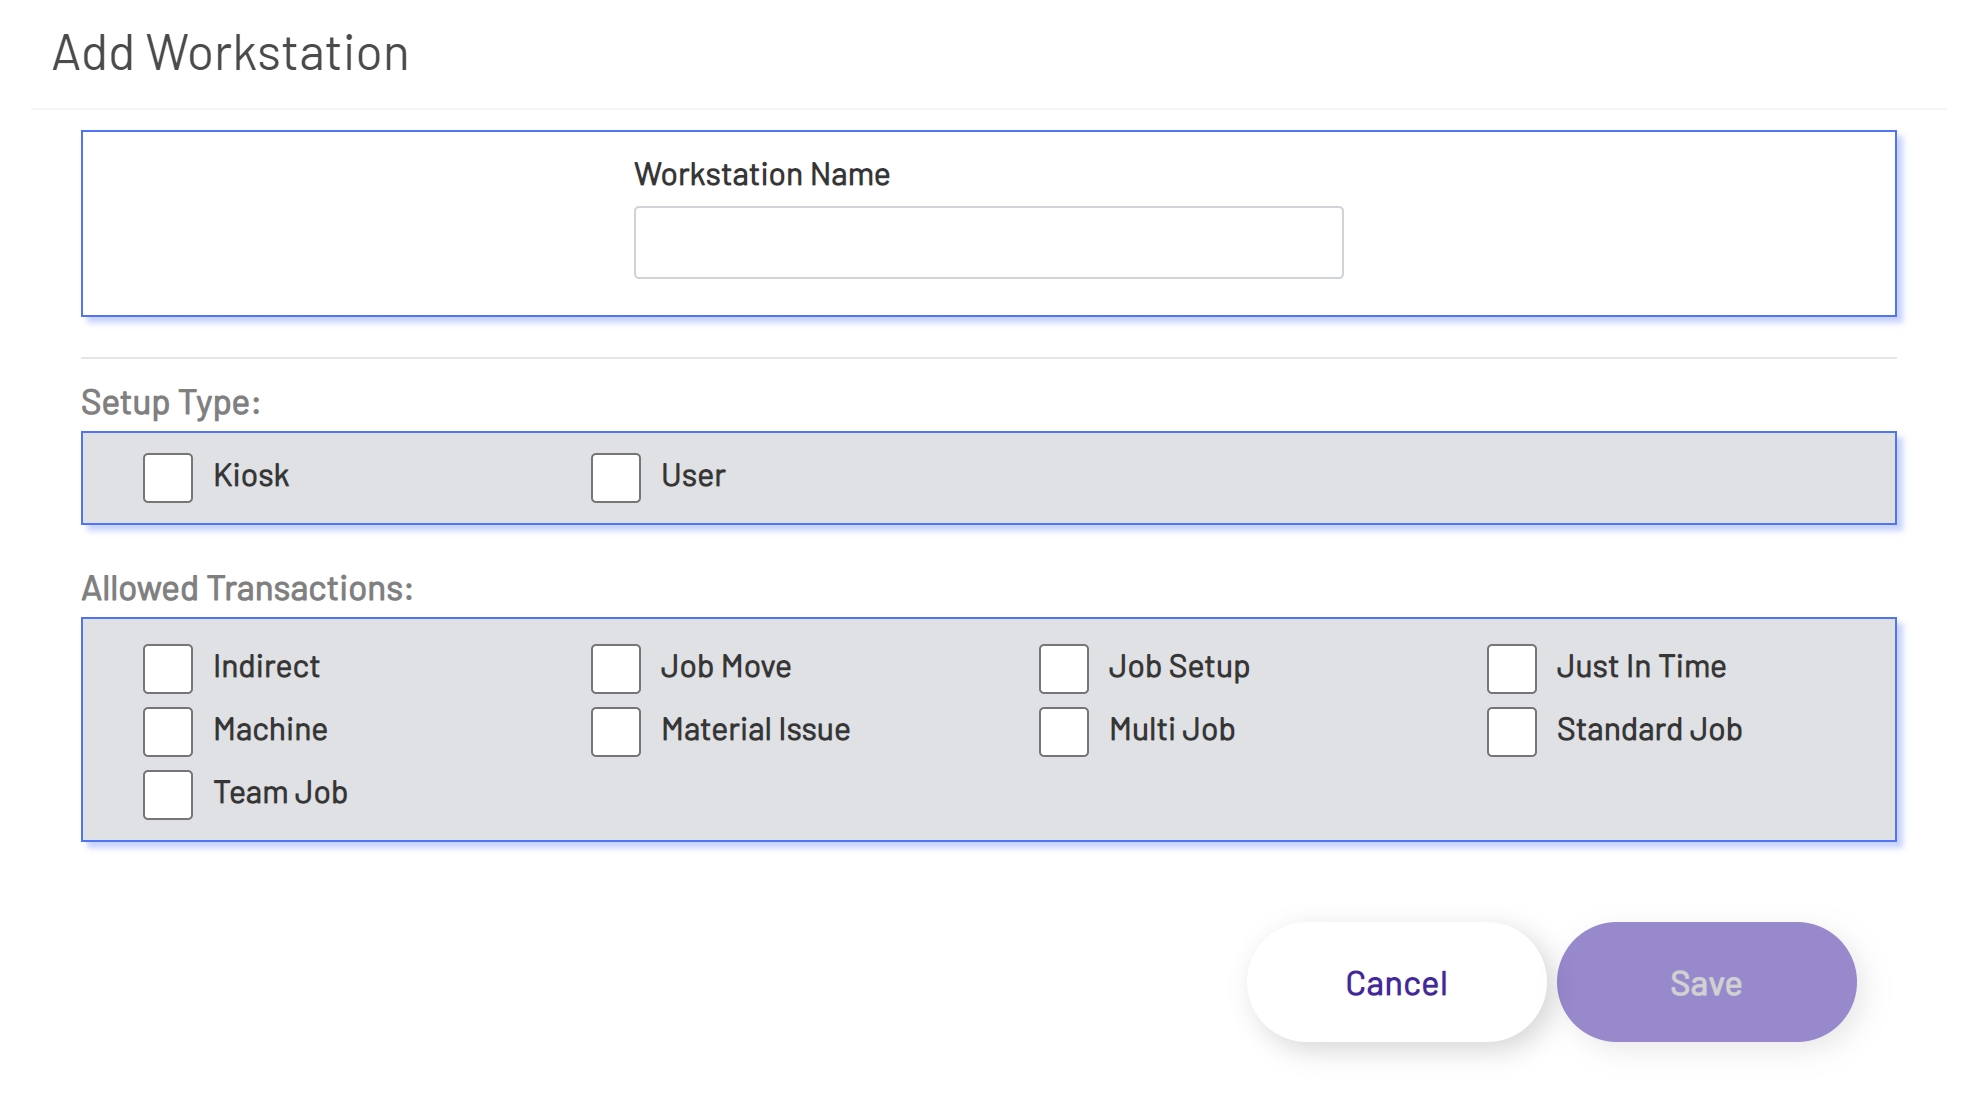Screen dimensions: 1982x1101
Task: Click the Add Workstation heading
Action: [232, 52]
